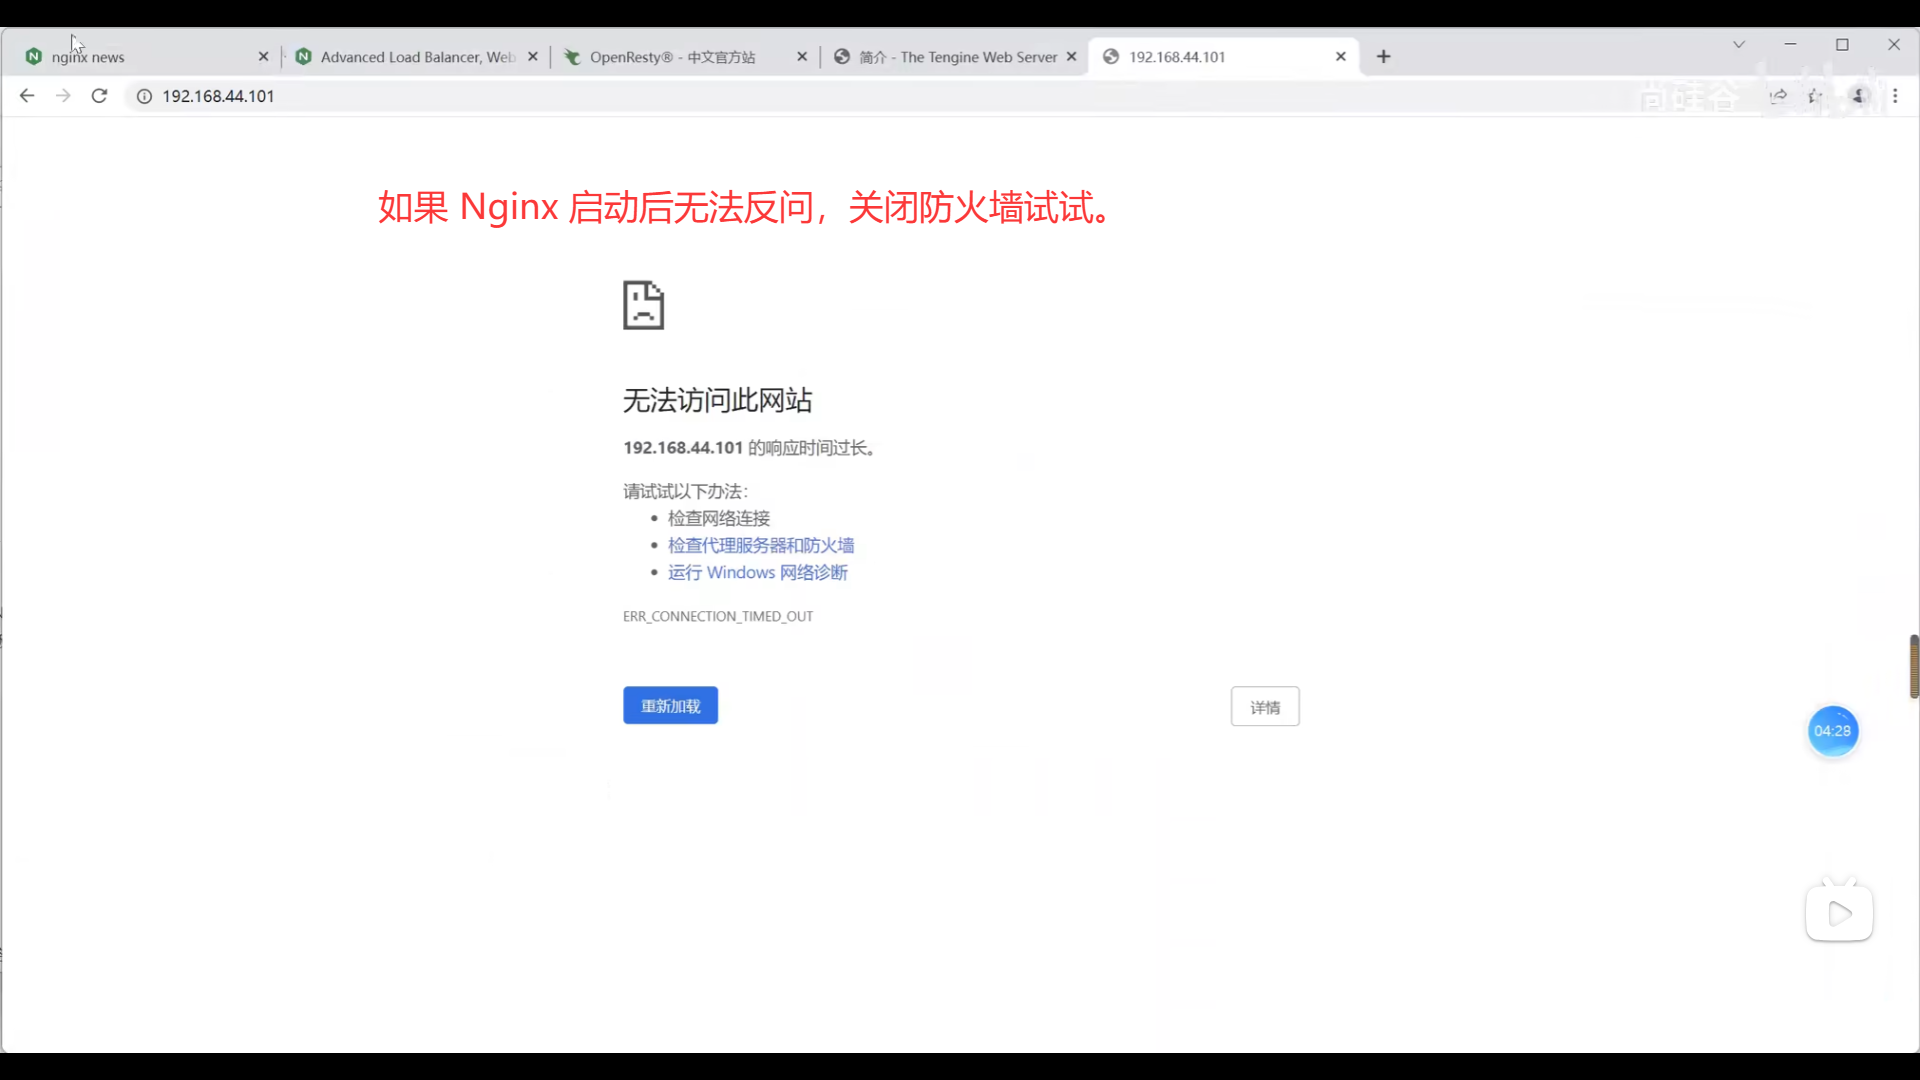The height and width of the screenshot is (1080, 1920).
Task: Open the user profile avatar
Action: (x=1859, y=96)
